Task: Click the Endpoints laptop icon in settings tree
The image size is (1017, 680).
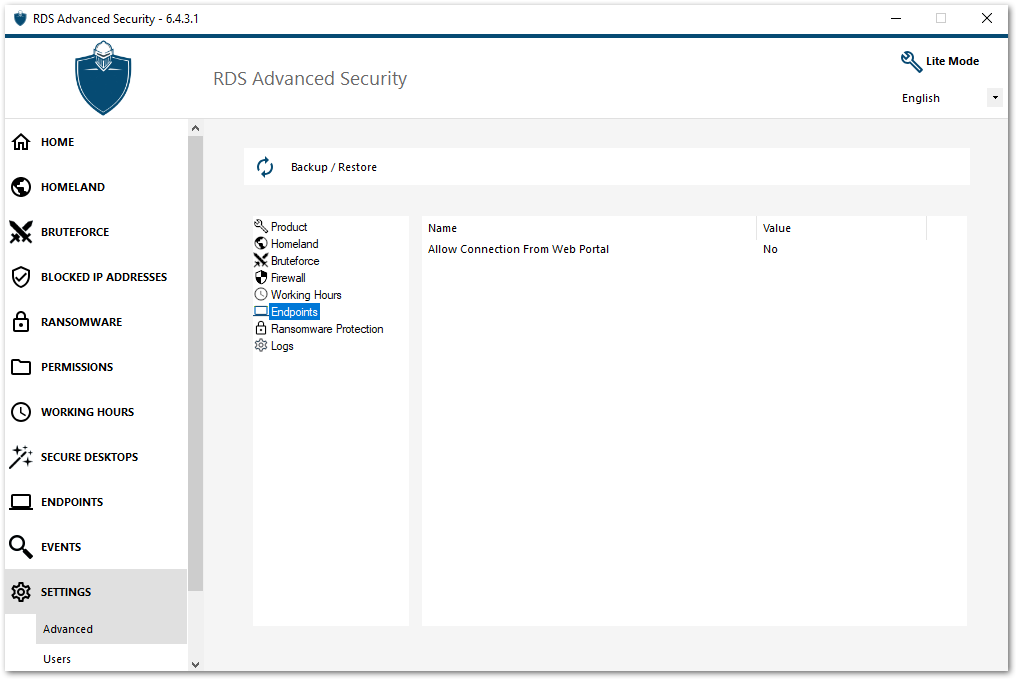Action: coord(261,311)
